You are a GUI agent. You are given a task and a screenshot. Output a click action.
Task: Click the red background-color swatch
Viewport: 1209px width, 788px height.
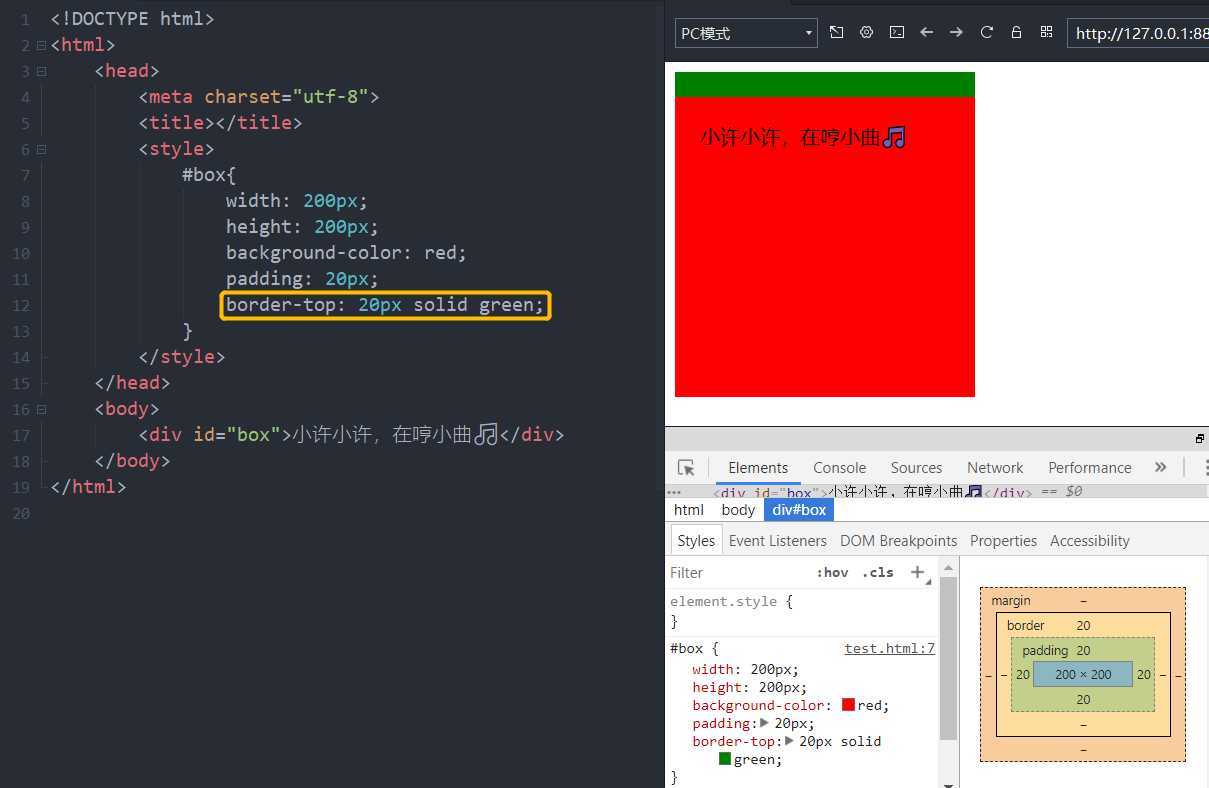[848, 705]
